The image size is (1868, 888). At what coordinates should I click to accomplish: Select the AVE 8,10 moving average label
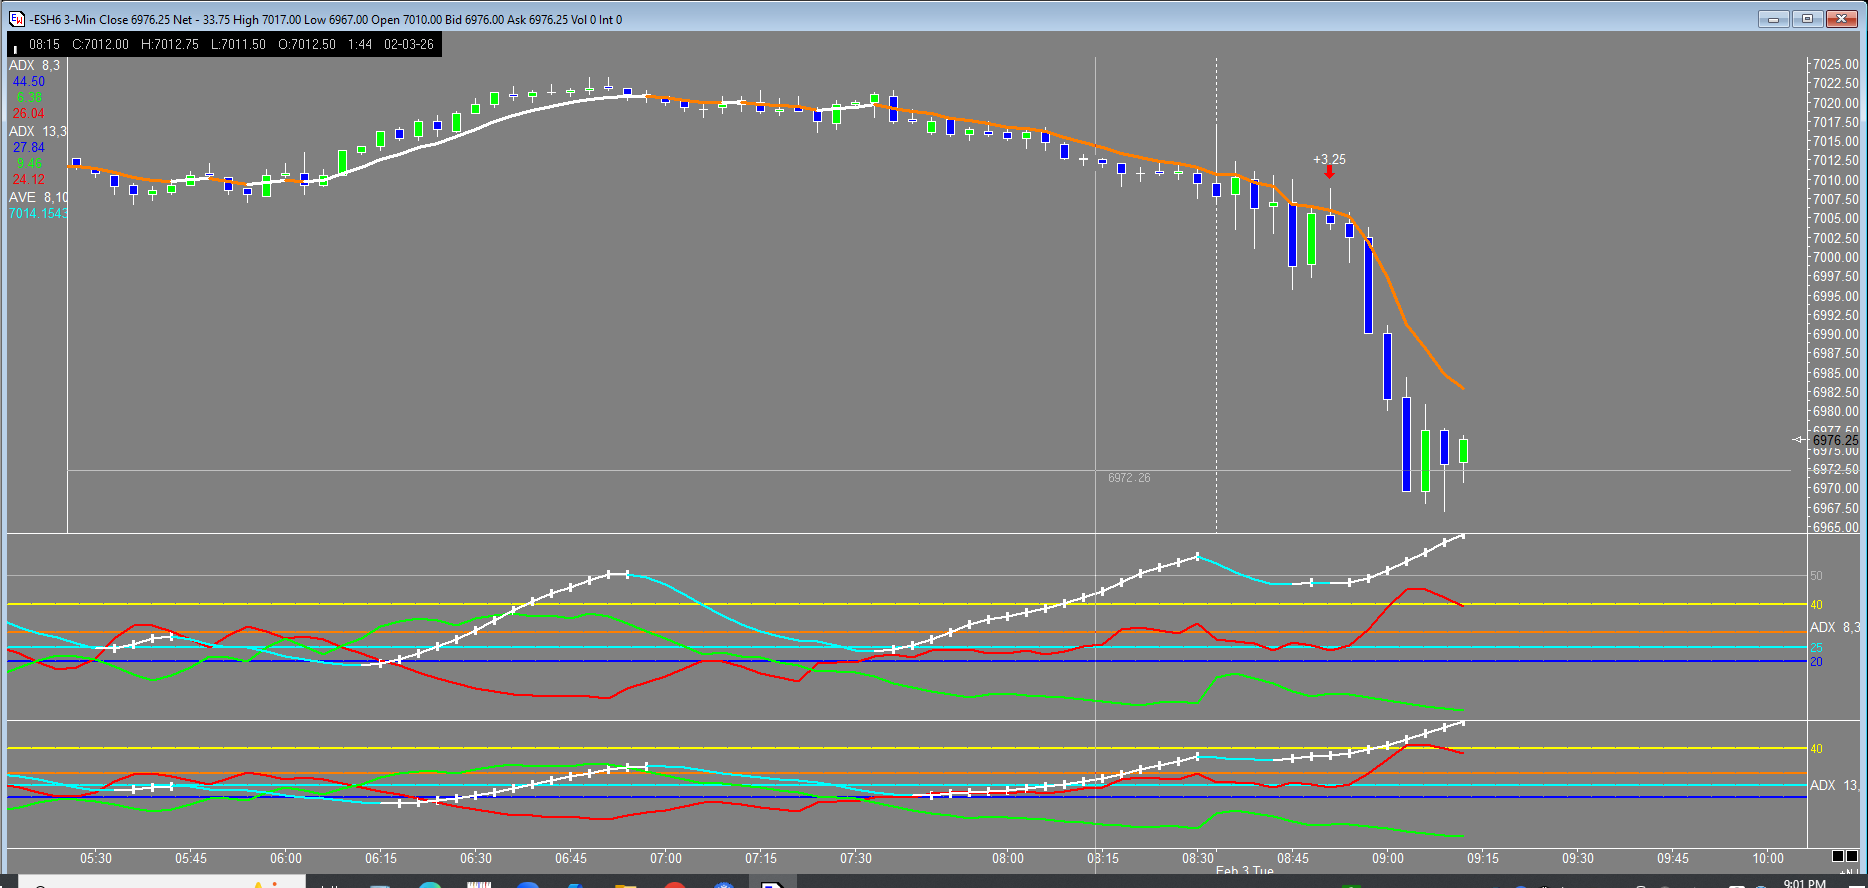pyautogui.click(x=38, y=198)
